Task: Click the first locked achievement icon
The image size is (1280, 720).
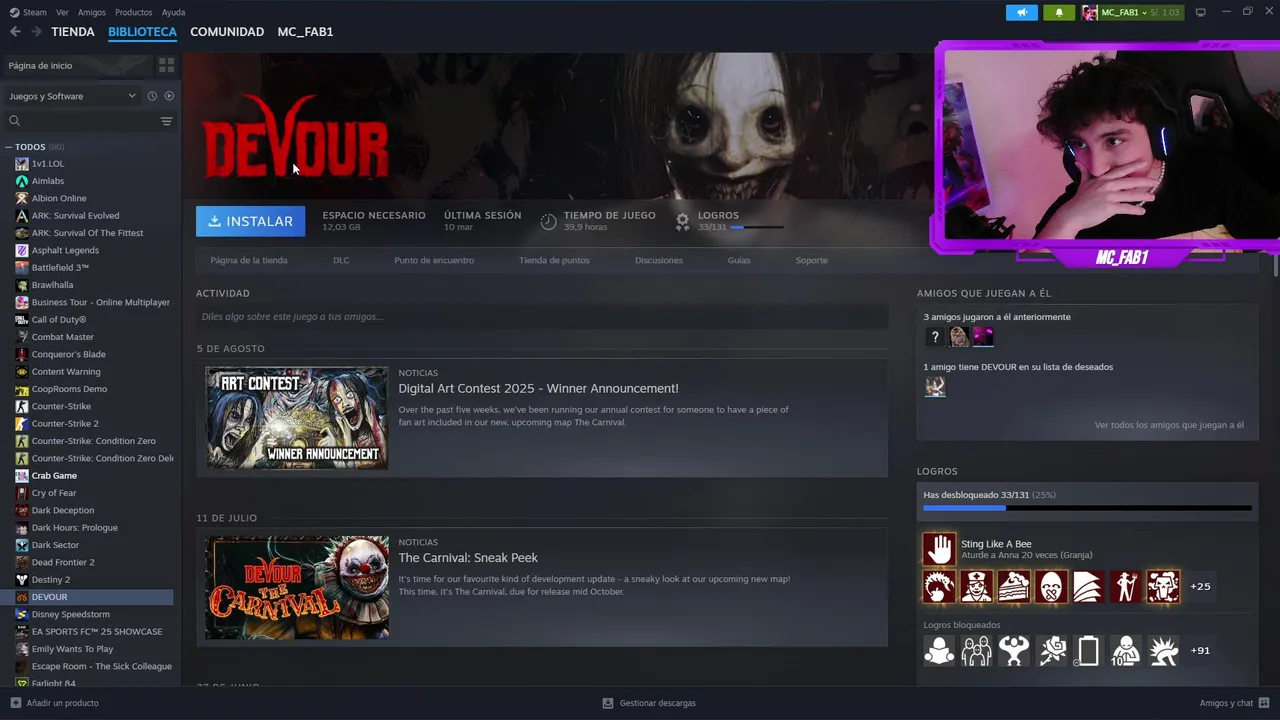Action: tap(939, 651)
